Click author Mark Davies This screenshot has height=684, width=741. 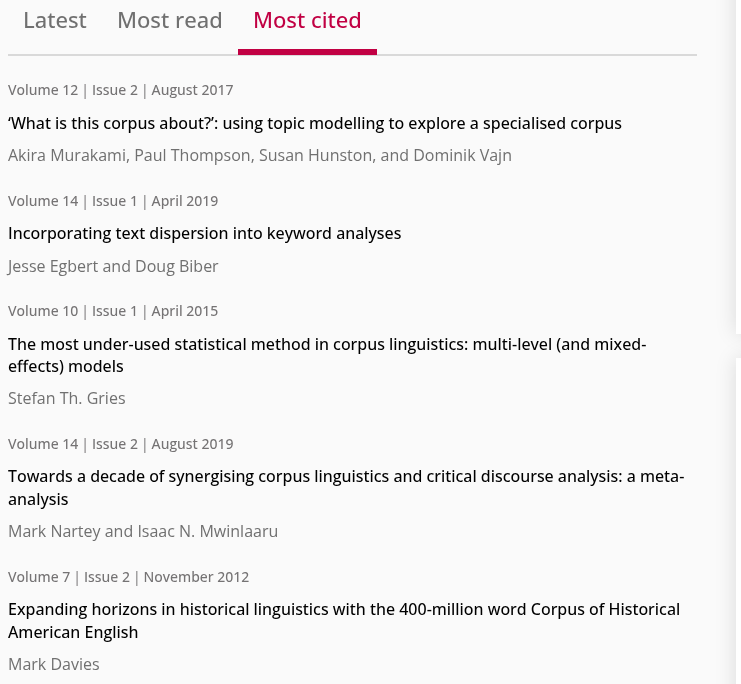(x=54, y=664)
